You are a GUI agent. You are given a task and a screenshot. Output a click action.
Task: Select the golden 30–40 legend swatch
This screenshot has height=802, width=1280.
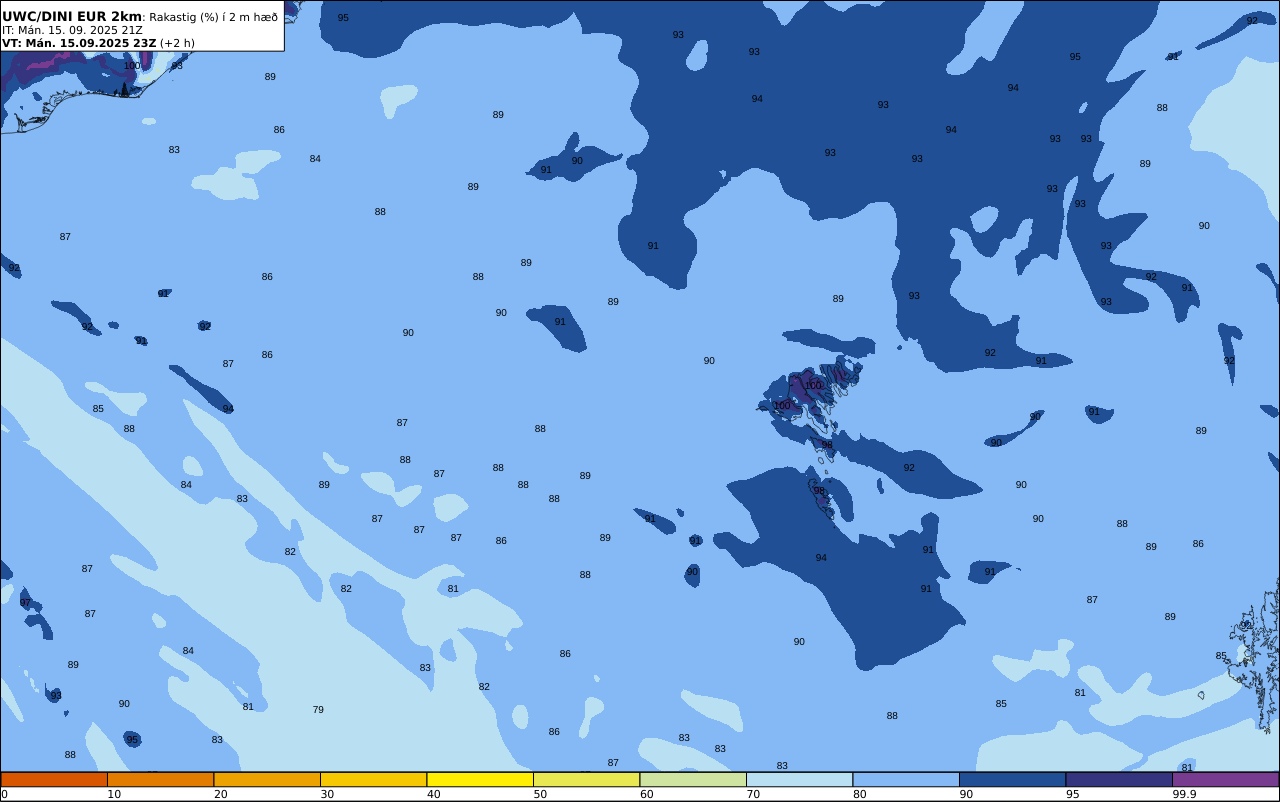point(373,779)
